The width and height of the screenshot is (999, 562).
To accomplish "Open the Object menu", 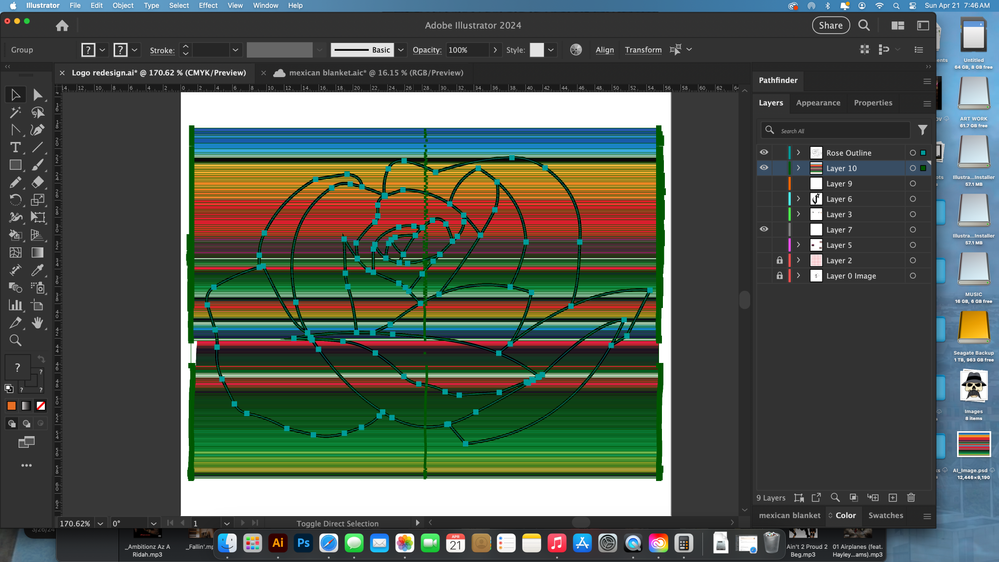I will (123, 5).
